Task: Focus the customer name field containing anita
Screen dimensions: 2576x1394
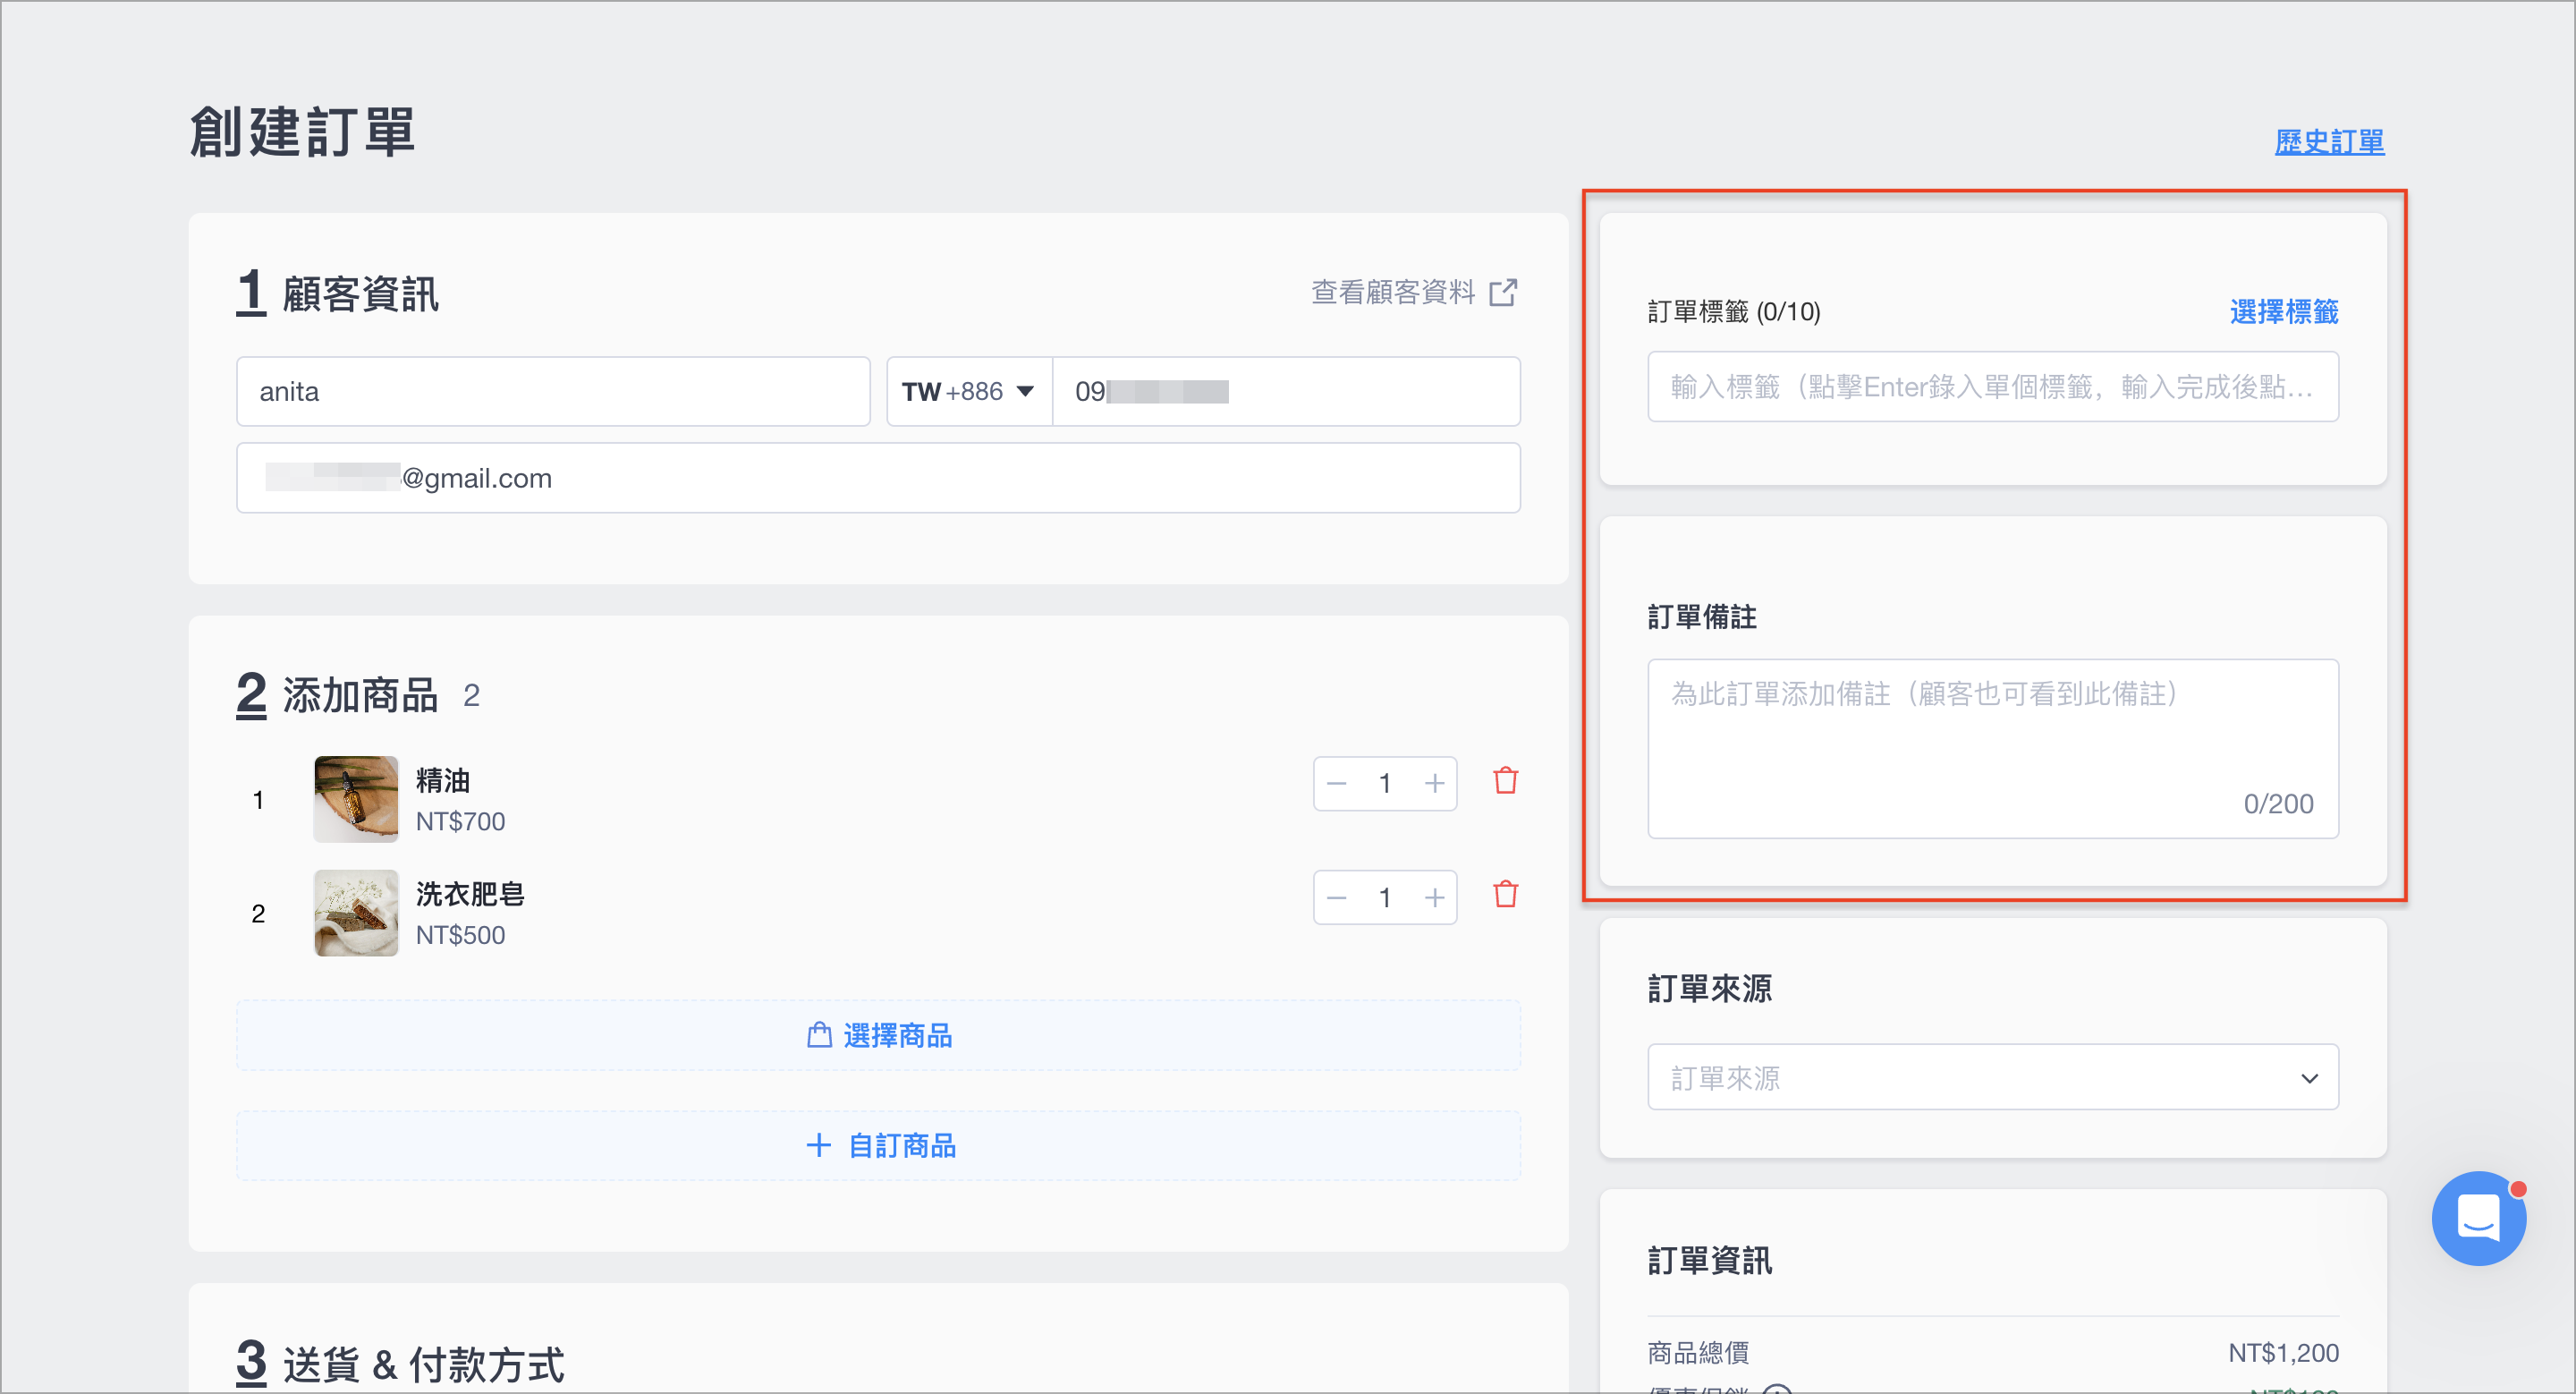Action: pyautogui.click(x=553, y=391)
